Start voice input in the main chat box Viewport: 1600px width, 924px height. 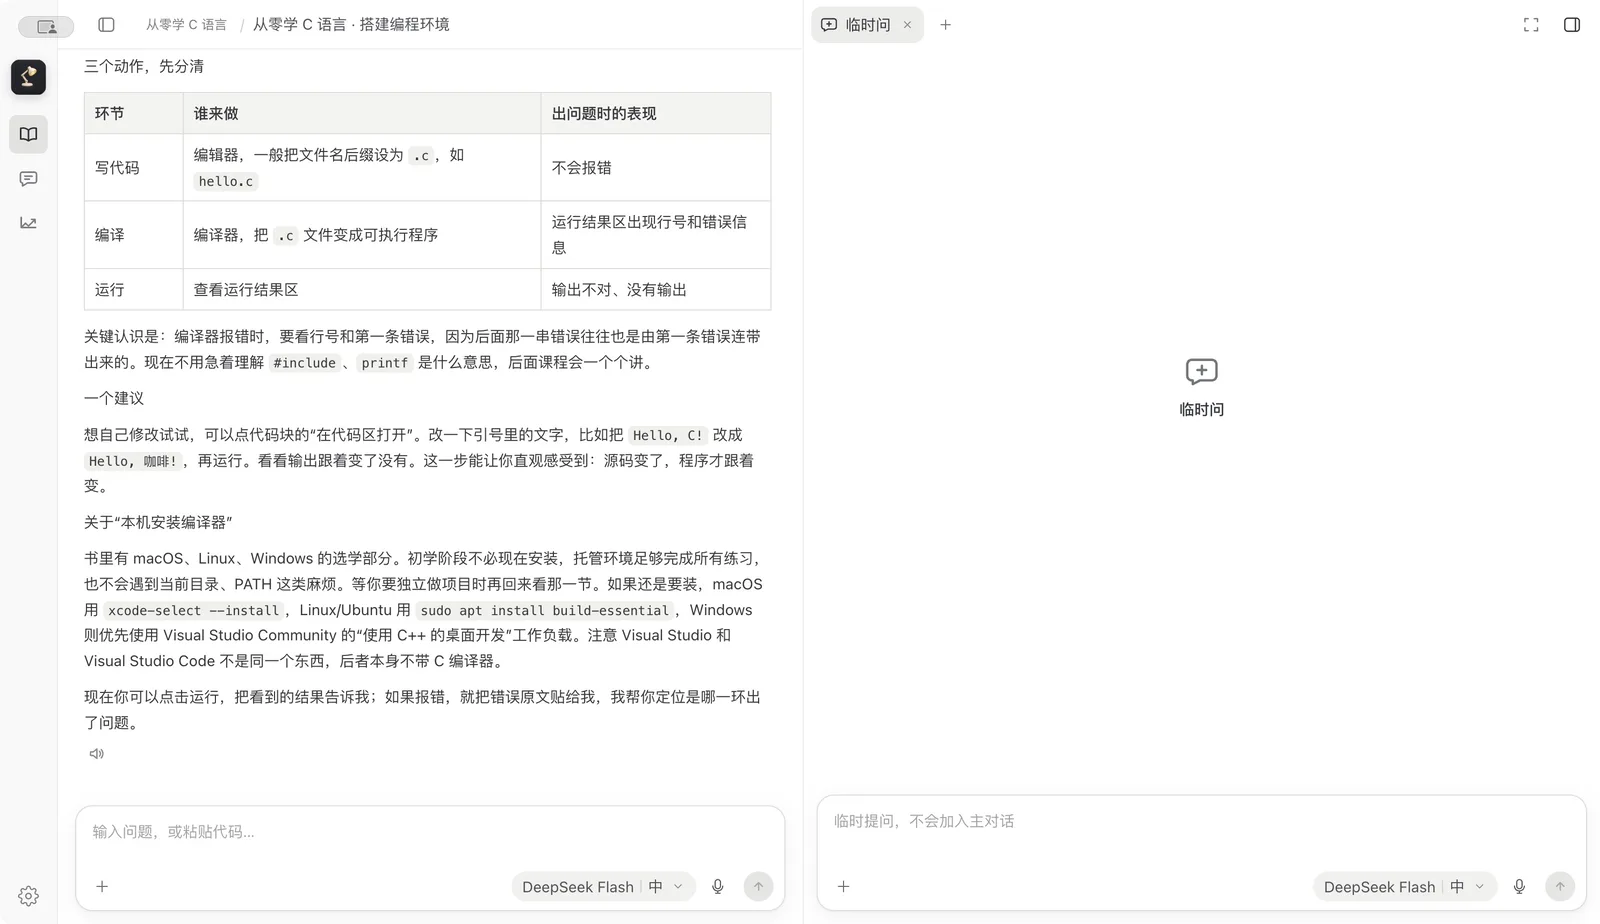coord(717,886)
